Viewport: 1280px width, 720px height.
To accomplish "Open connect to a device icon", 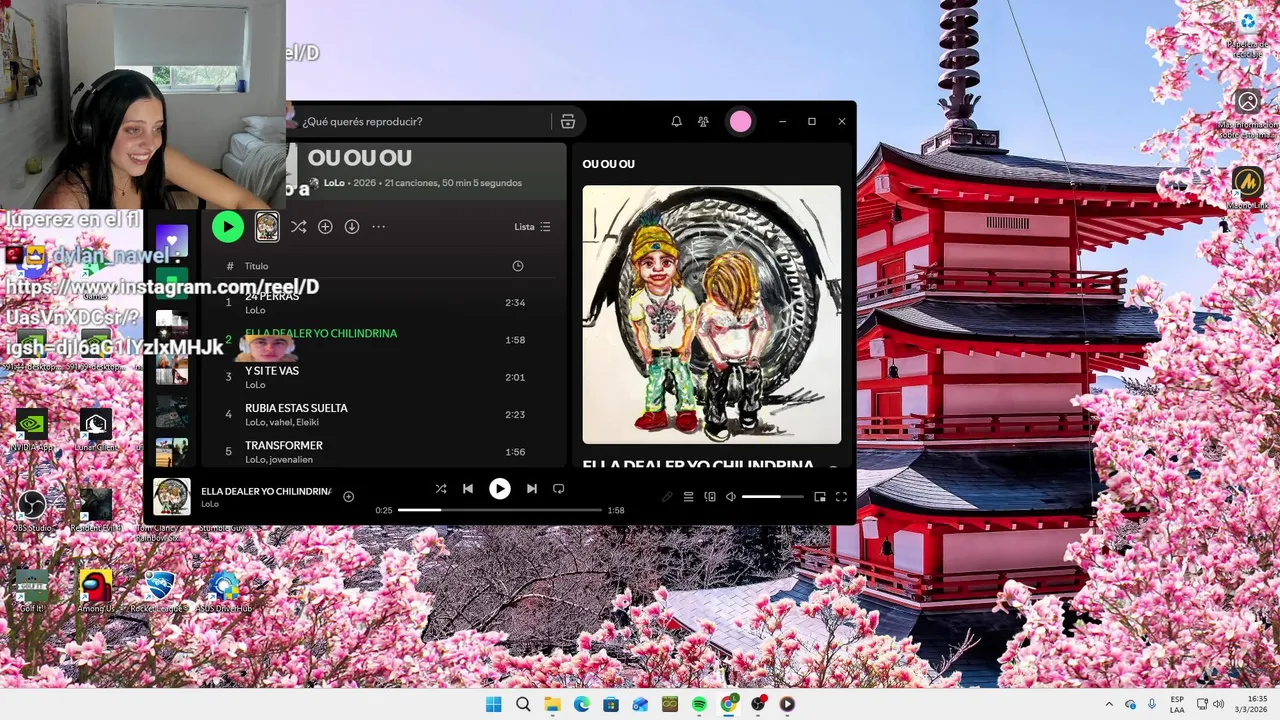I will 710,497.
